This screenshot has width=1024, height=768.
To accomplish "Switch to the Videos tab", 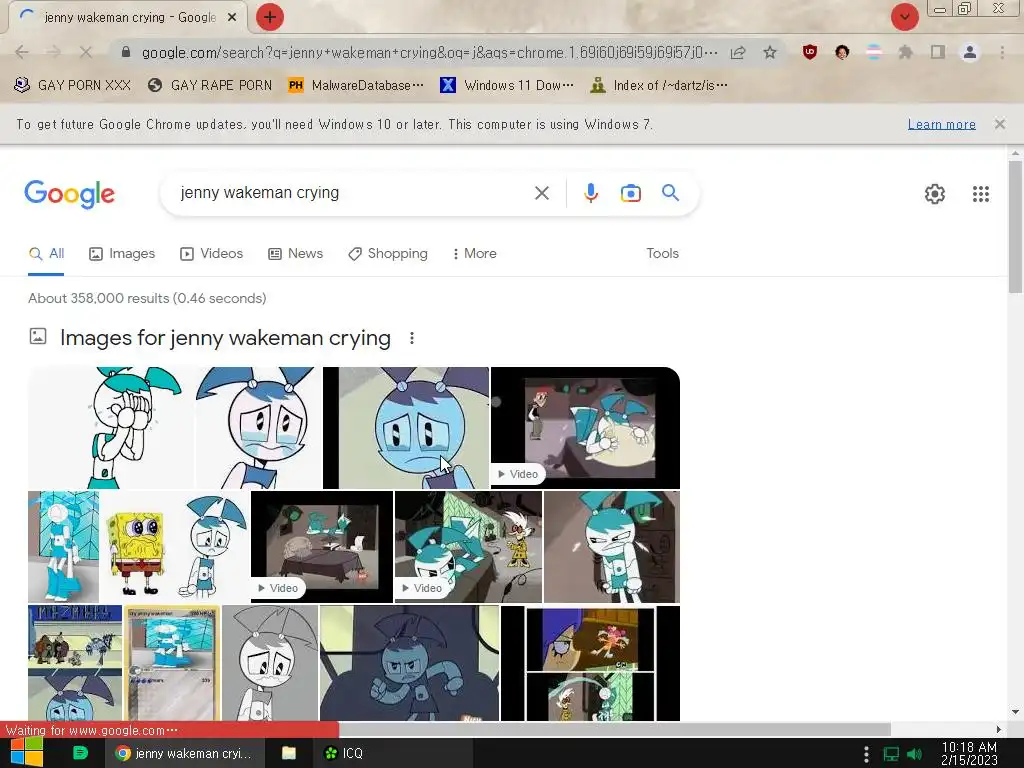I will point(212,254).
